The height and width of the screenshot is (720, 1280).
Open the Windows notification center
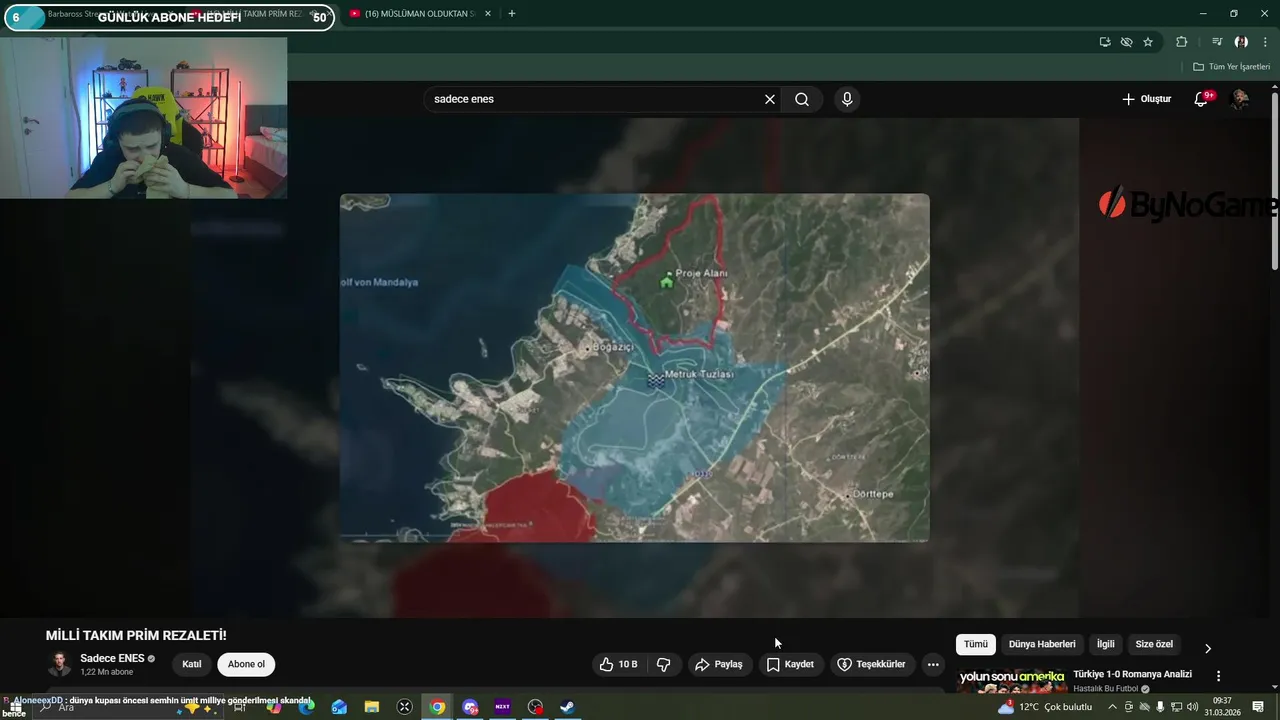point(1258,707)
